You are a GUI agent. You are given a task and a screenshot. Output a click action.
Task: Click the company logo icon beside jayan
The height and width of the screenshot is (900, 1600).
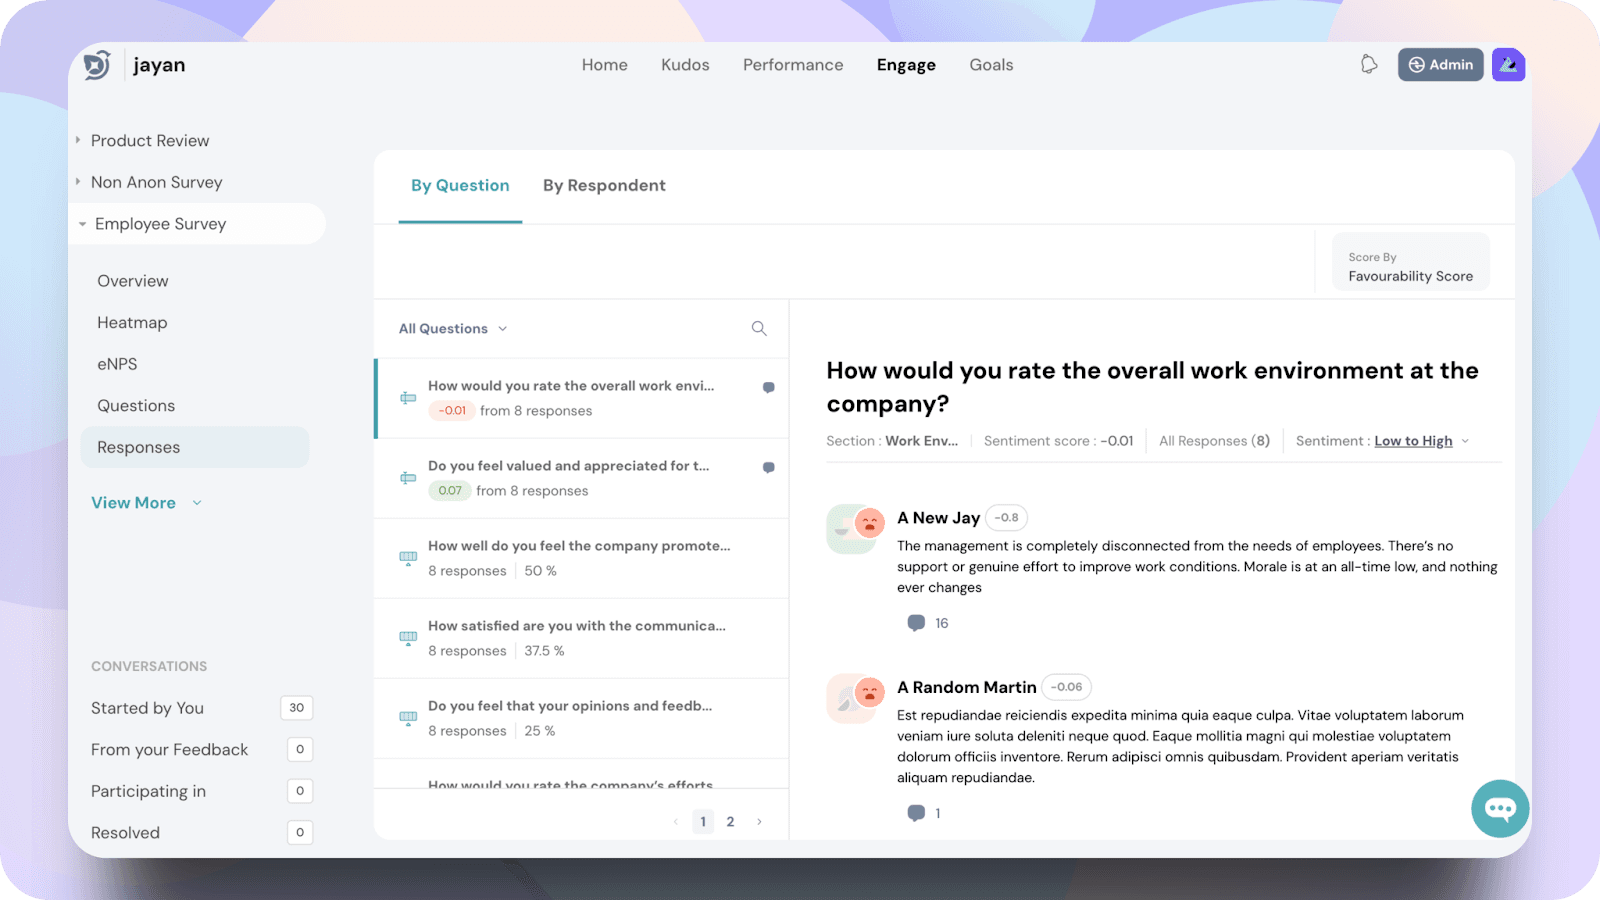(97, 65)
